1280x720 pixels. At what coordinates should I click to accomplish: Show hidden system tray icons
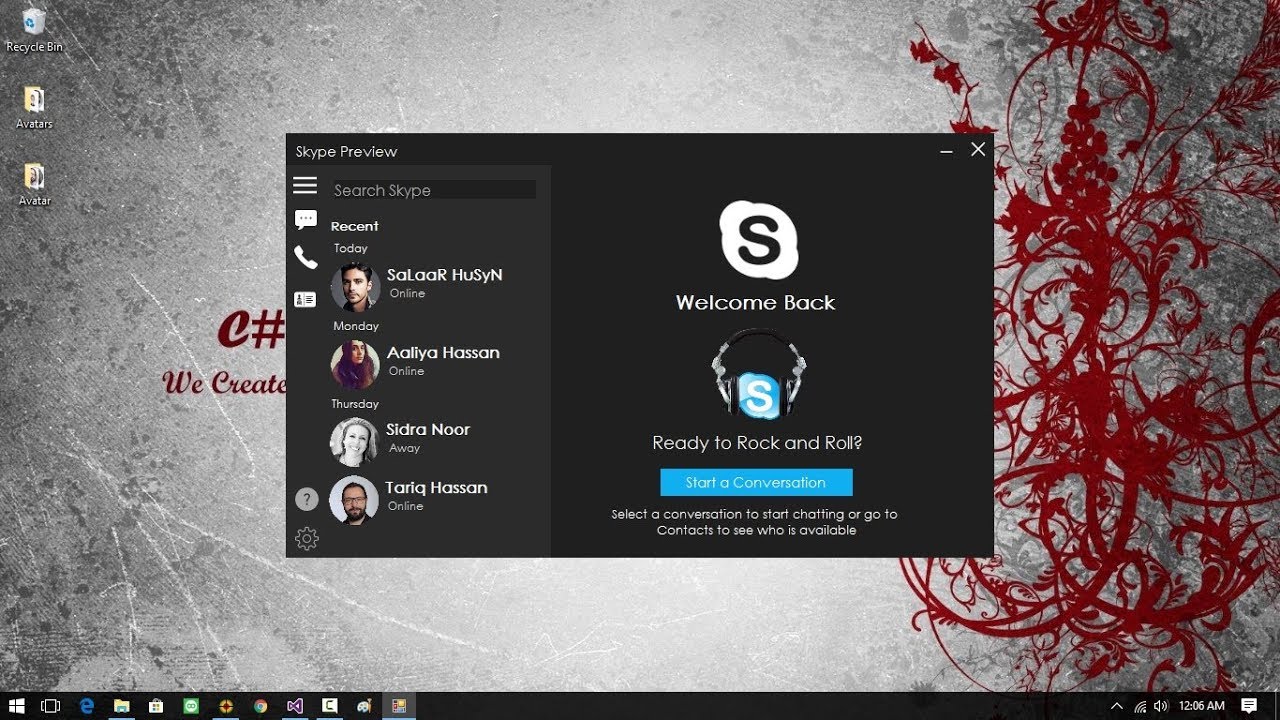point(1117,706)
